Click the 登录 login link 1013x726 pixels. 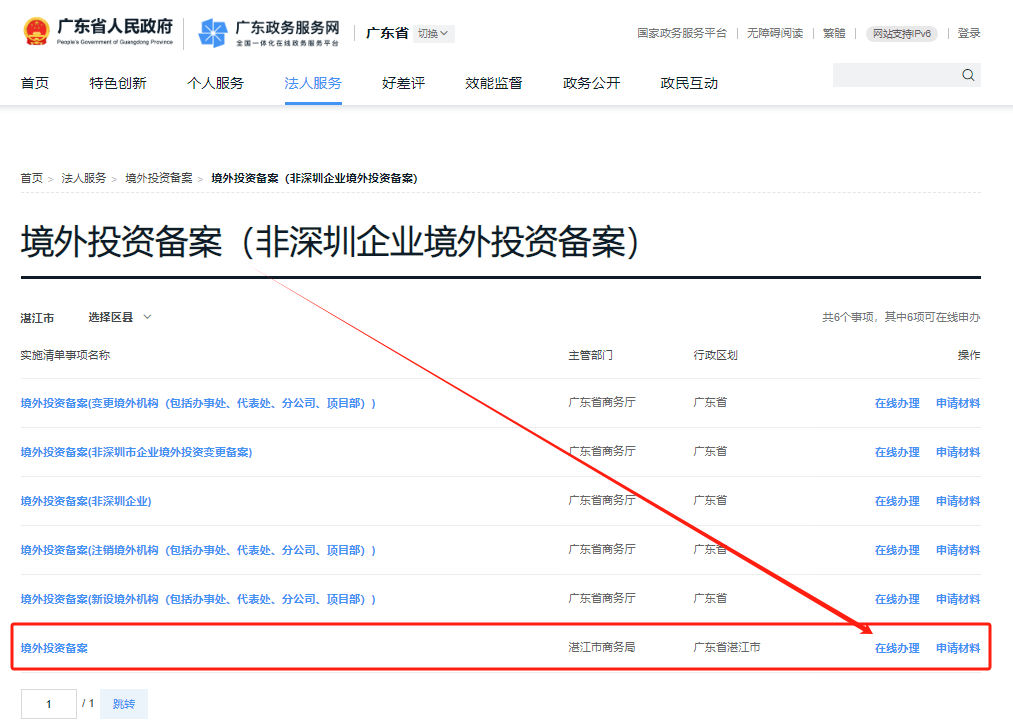point(968,33)
